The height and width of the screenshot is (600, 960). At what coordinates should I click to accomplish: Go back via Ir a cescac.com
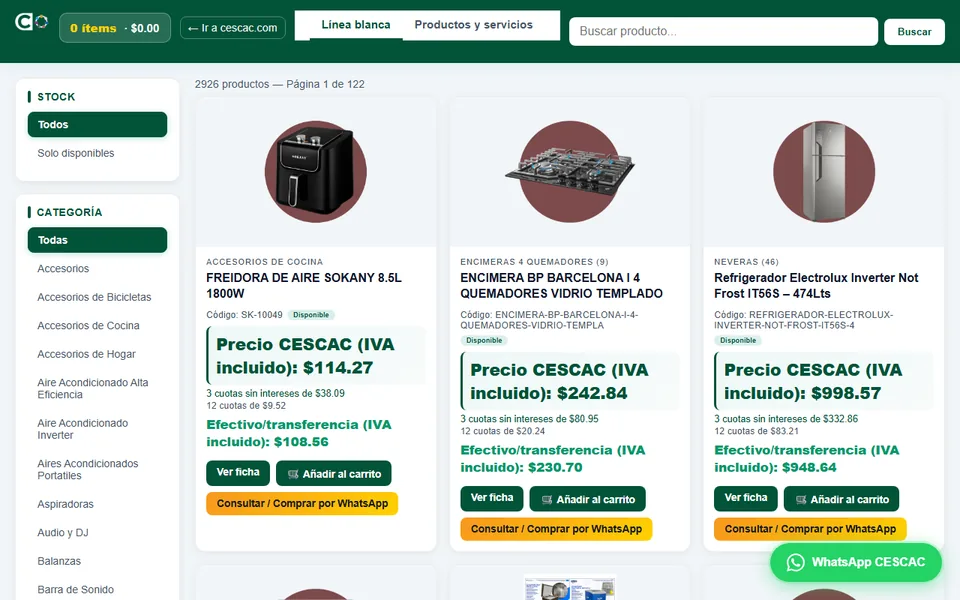click(233, 28)
